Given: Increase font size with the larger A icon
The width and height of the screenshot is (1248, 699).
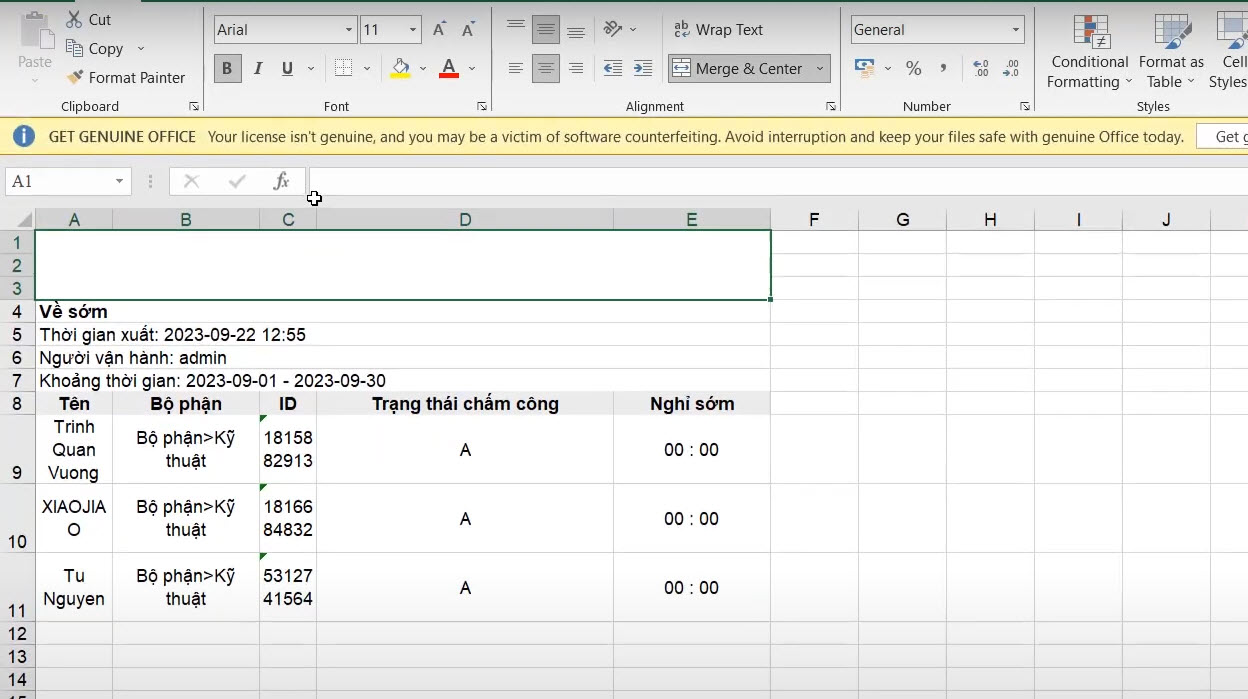Looking at the screenshot, I should (439, 30).
